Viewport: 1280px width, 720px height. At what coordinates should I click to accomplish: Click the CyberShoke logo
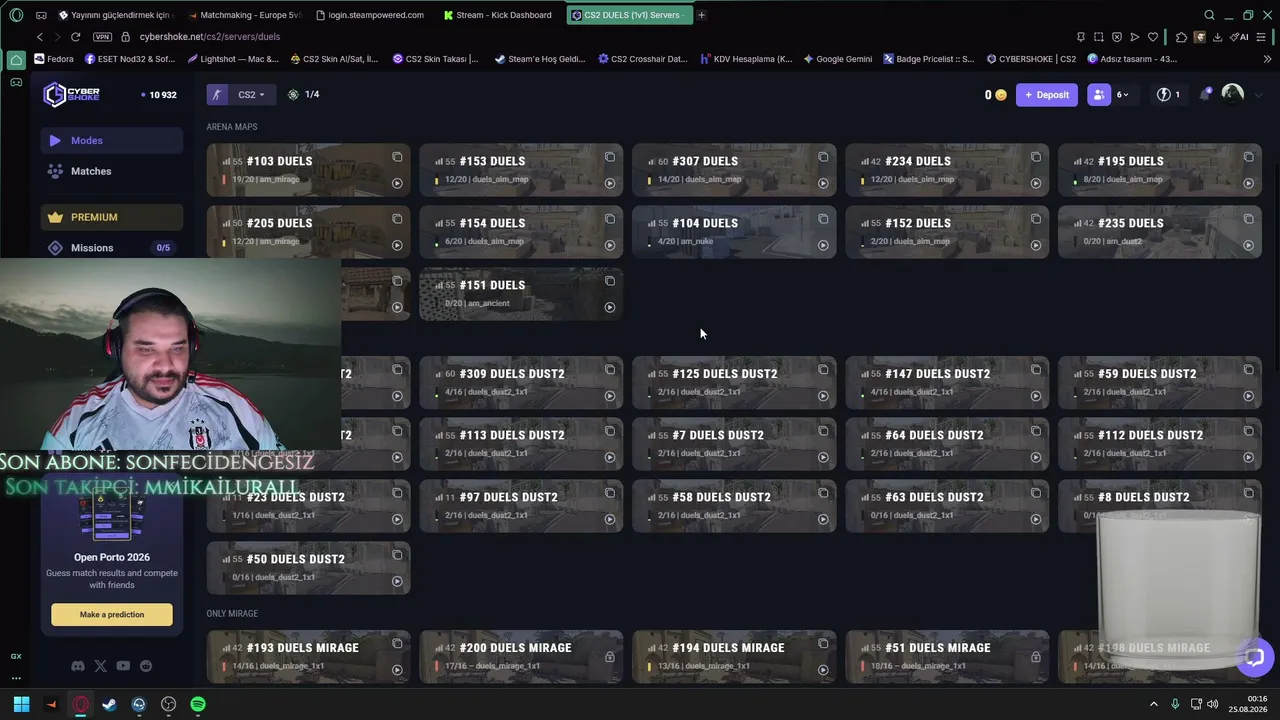click(x=71, y=94)
